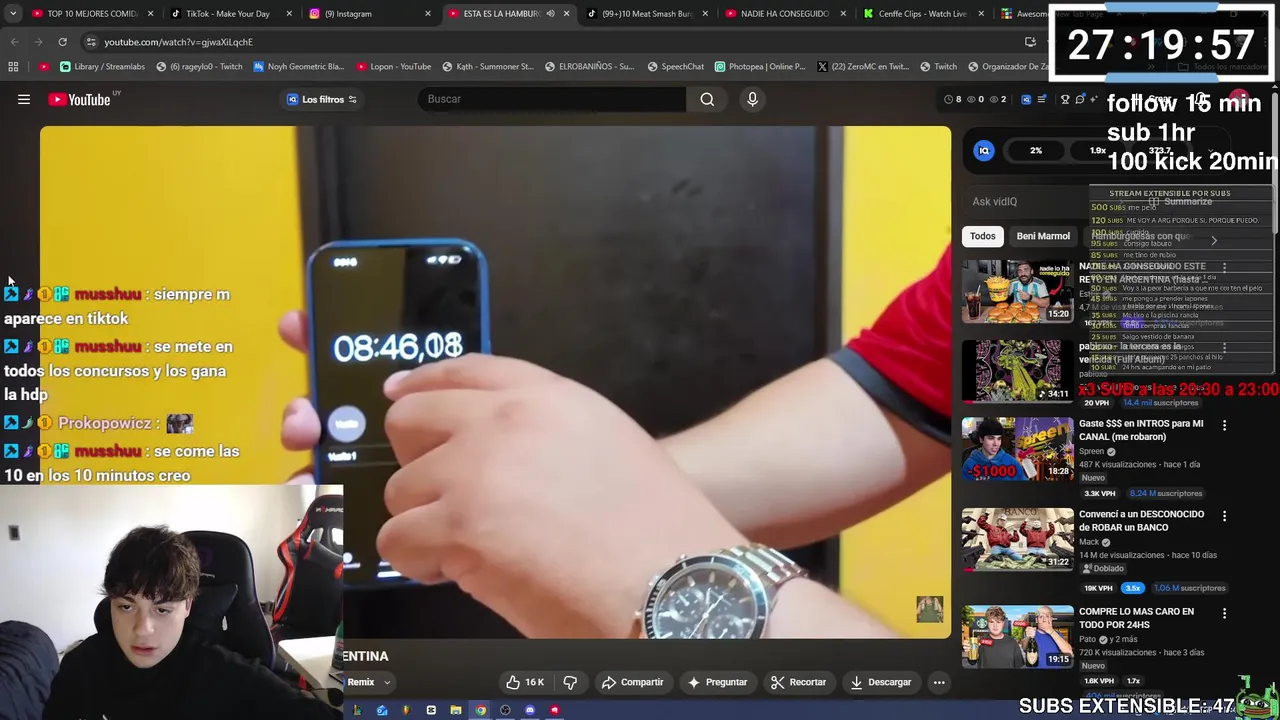
Task: Go back with the browser back arrow
Action: pos(14,42)
